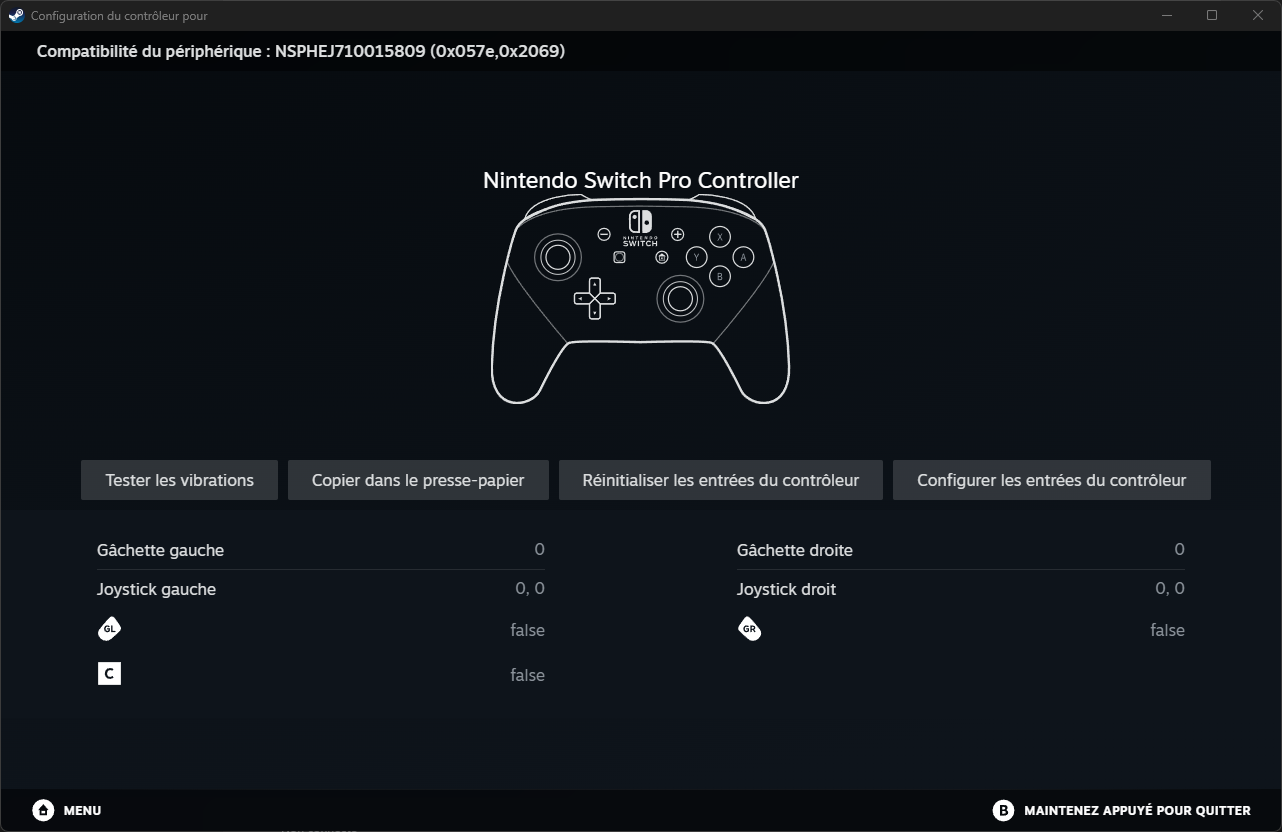Image resolution: width=1282 pixels, height=832 pixels.
Task: Select Copier dans le presse-papier
Action: point(418,480)
